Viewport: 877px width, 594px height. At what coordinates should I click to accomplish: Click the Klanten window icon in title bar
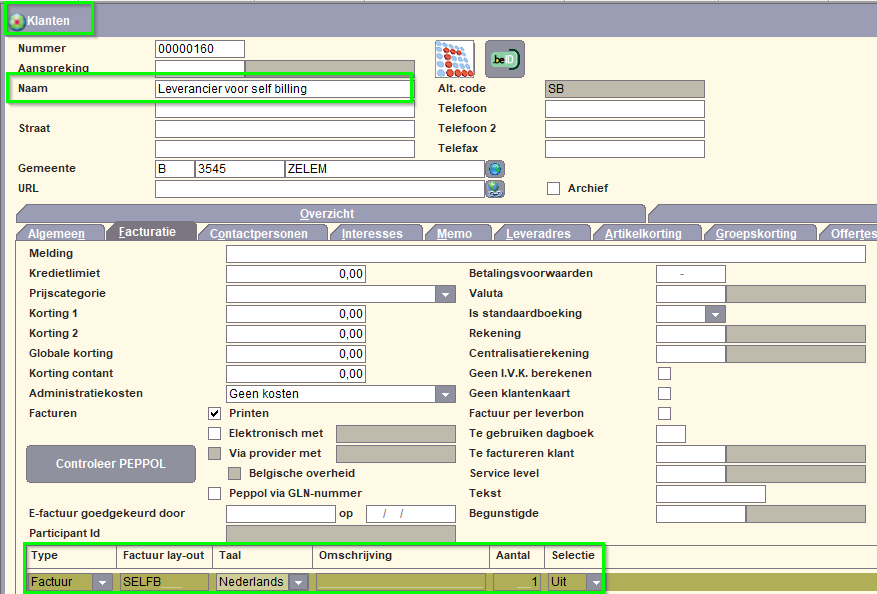coord(17,20)
